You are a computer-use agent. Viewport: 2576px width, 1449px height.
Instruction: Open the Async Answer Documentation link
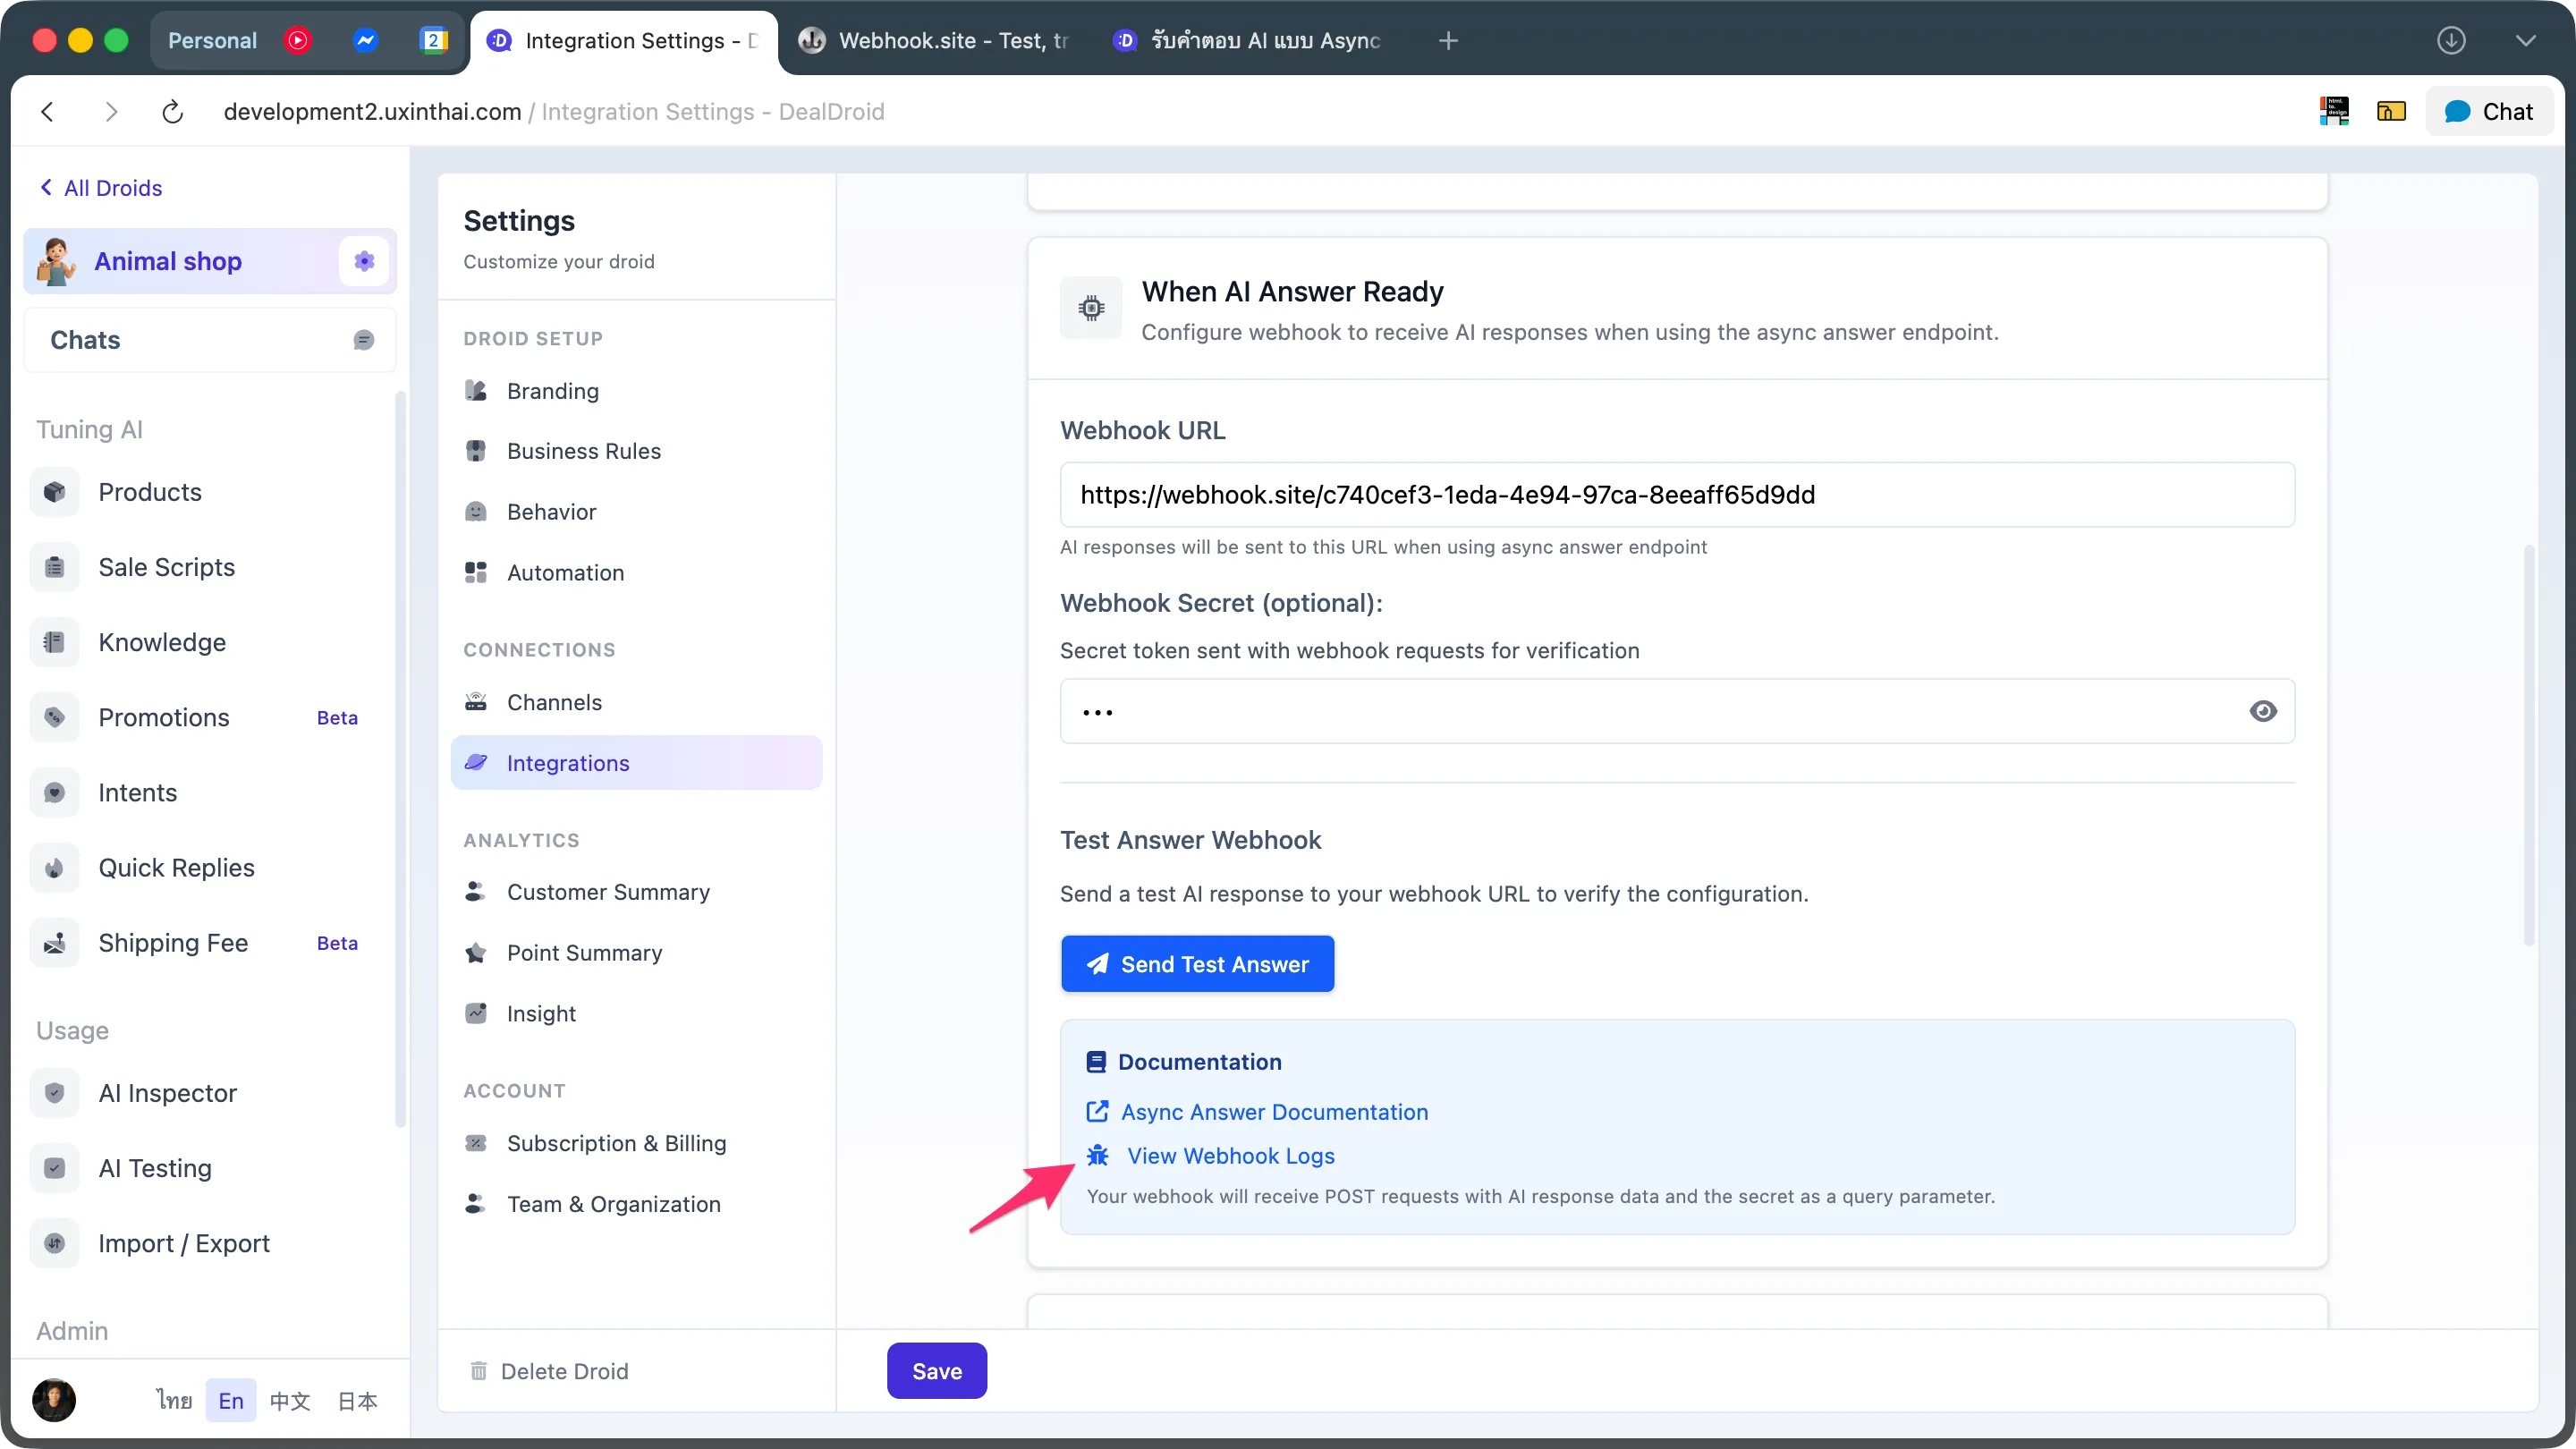tap(1274, 1111)
